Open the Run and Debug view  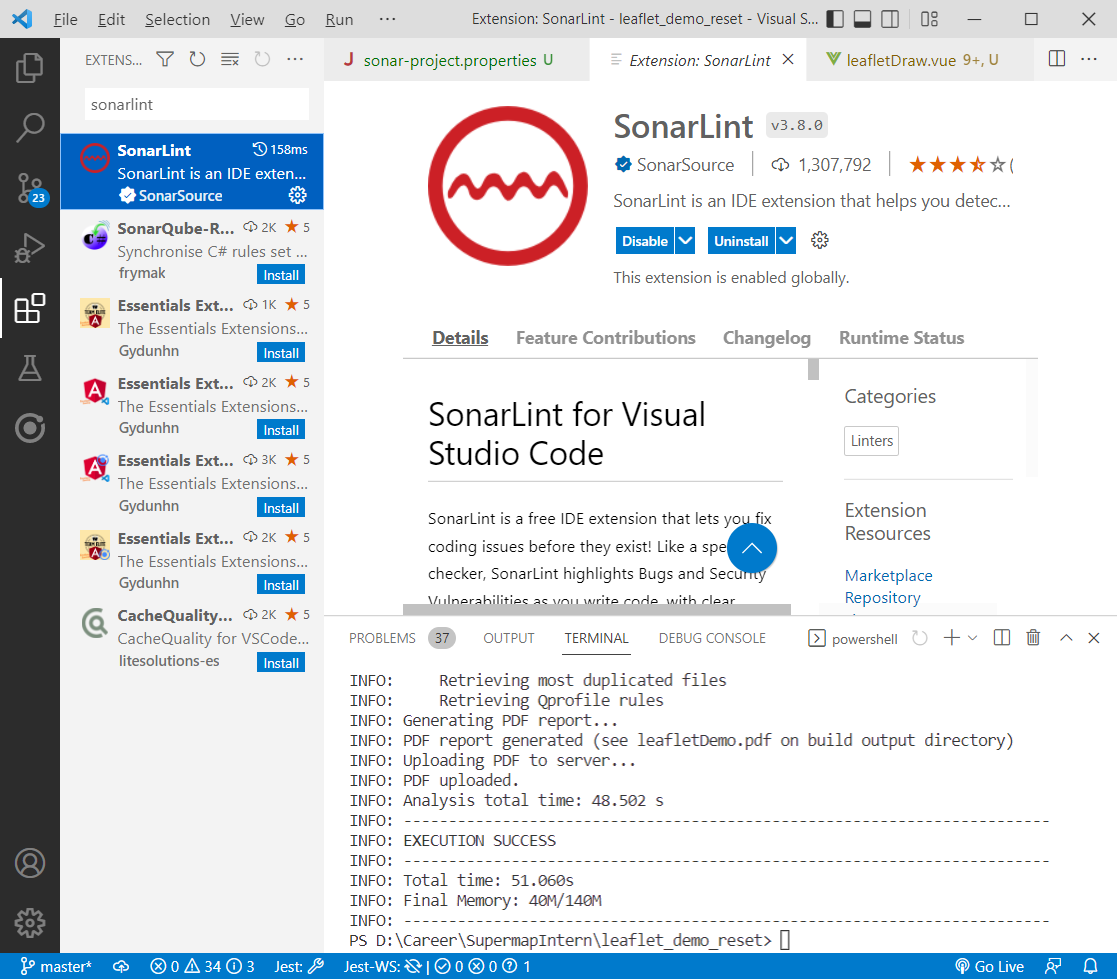tap(30, 248)
